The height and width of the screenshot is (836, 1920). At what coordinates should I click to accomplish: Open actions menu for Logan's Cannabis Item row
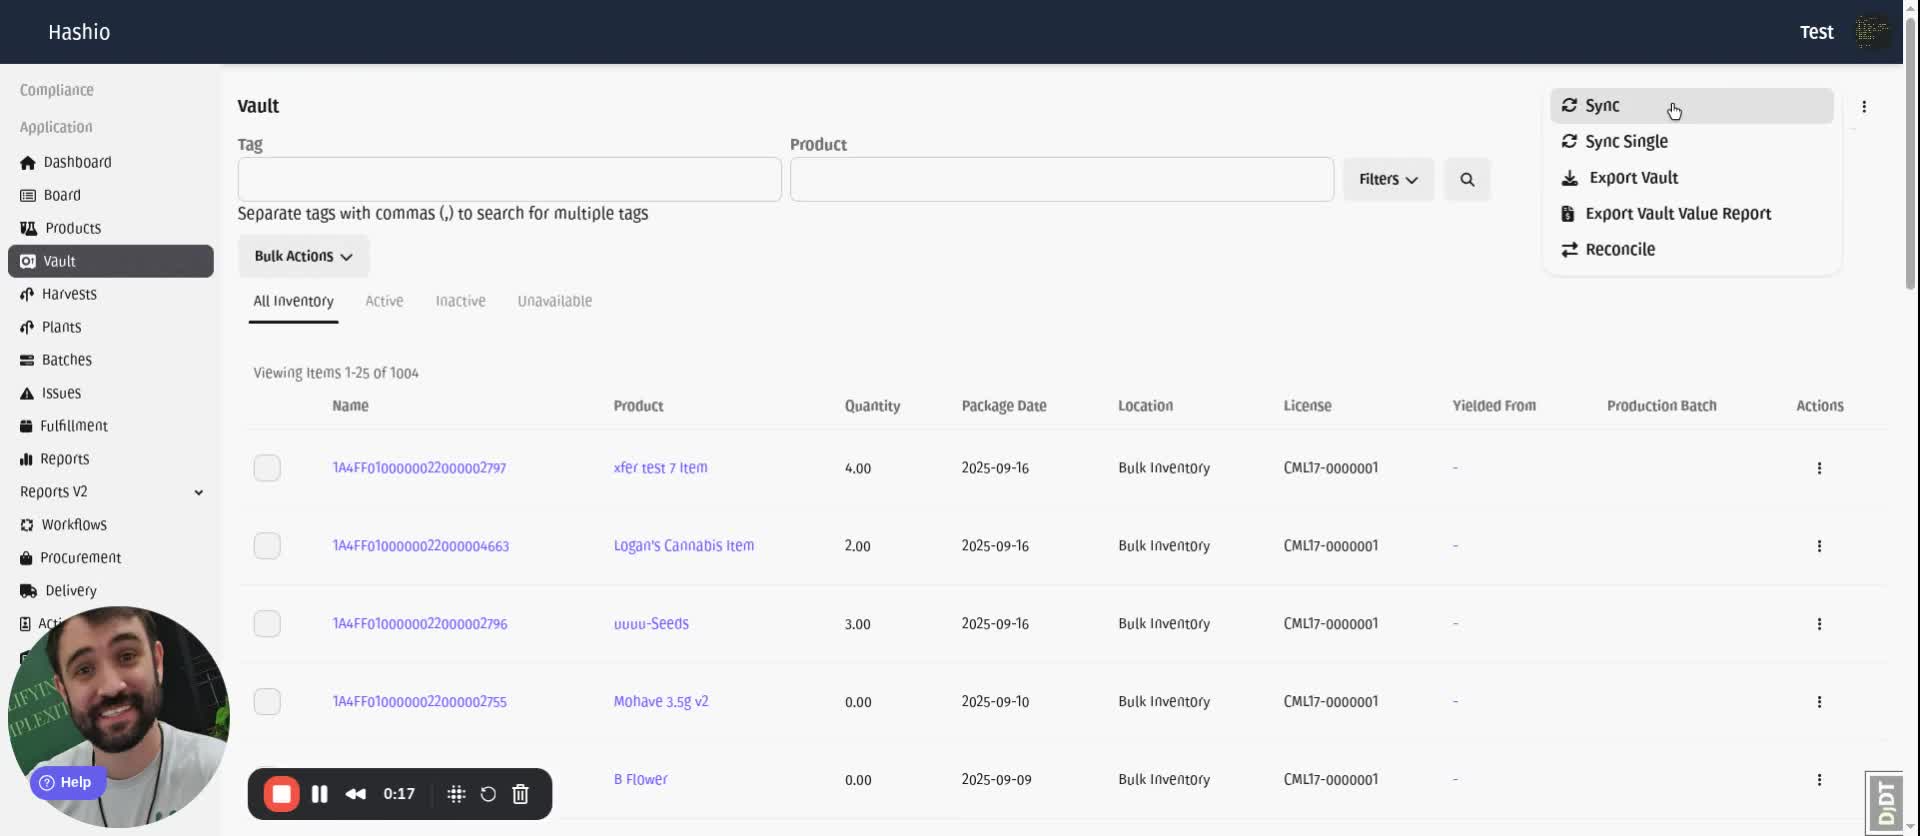pyautogui.click(x=1819, y=546)
